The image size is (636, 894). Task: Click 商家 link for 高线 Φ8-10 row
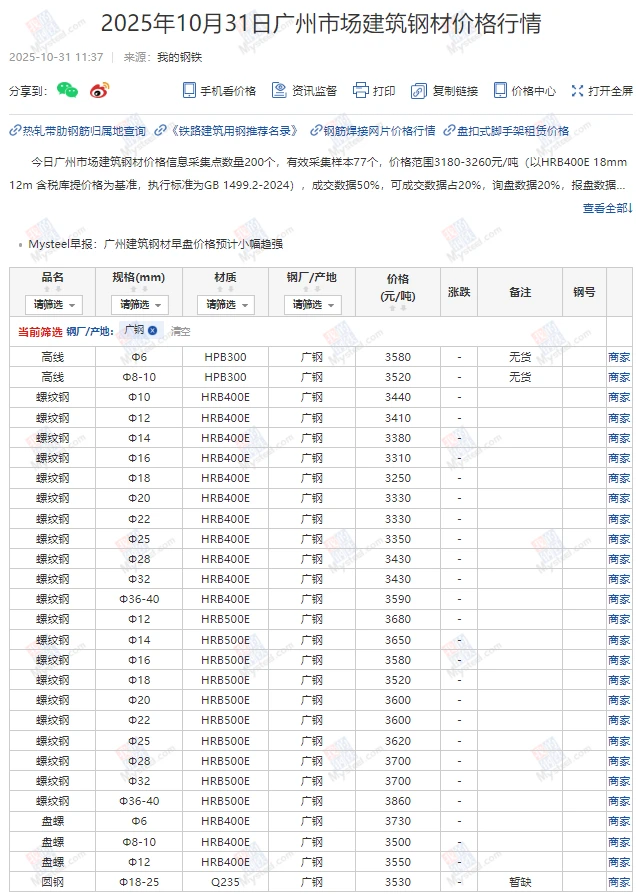(x=619, y=377)
